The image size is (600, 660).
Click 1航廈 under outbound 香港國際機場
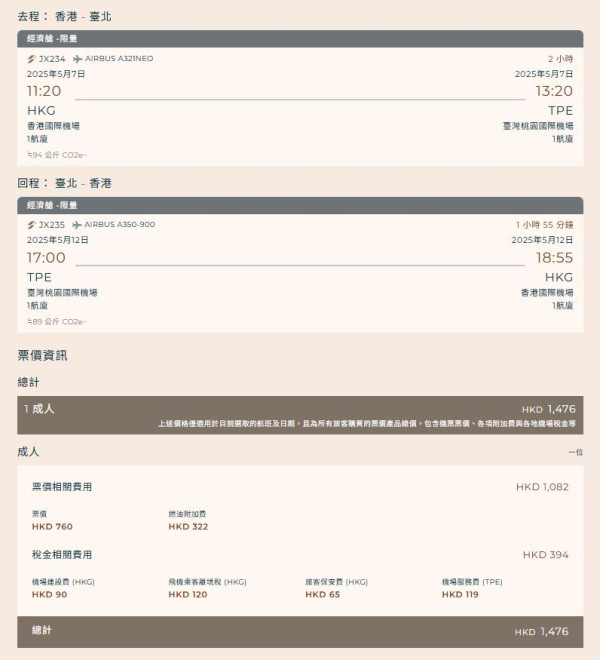[x=37, y=139]
